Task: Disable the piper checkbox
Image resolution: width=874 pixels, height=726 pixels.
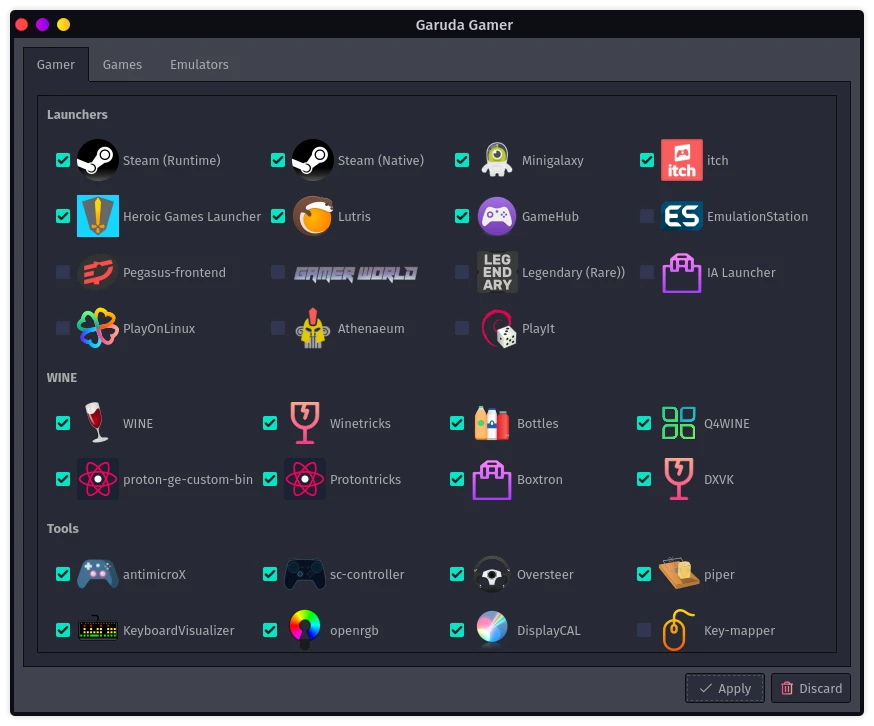Action: (644, 574)
